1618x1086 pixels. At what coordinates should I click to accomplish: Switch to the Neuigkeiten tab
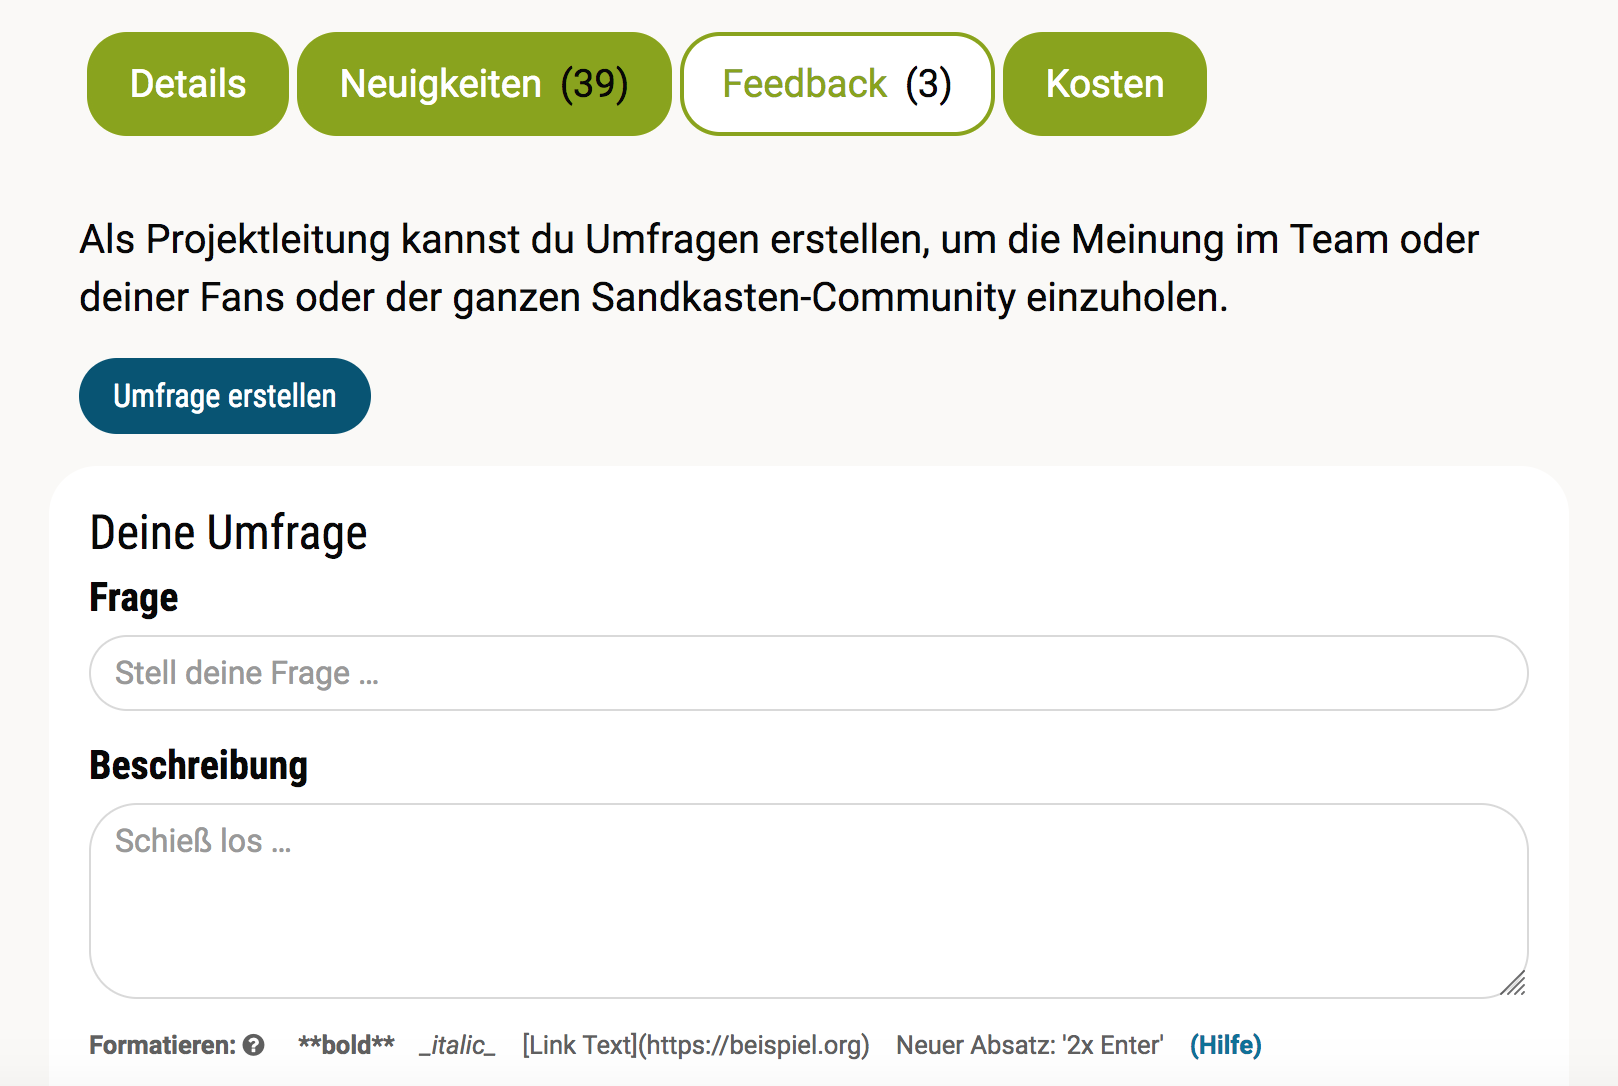484,84
